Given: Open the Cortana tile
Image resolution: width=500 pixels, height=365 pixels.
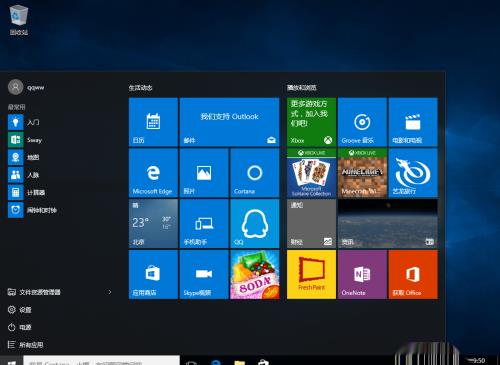Looking at the screenshot, I should [x=255, y=173].
